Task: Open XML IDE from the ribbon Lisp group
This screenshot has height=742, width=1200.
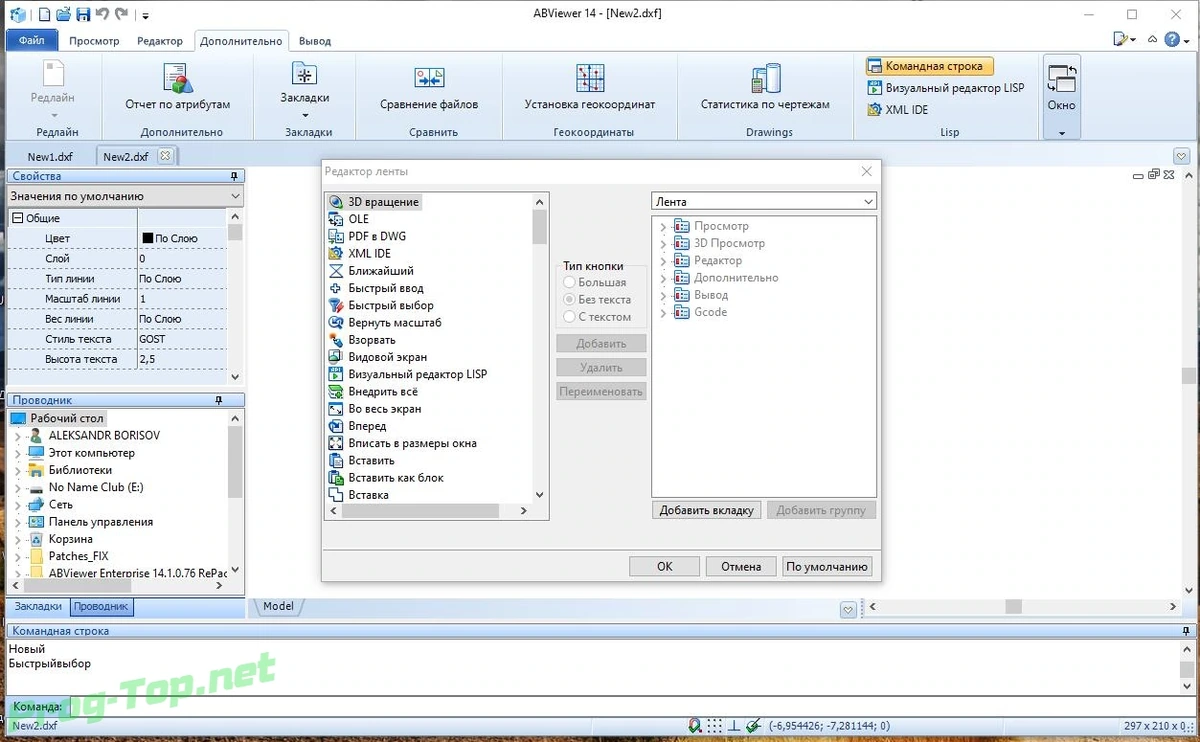Action: click(897, 110)
